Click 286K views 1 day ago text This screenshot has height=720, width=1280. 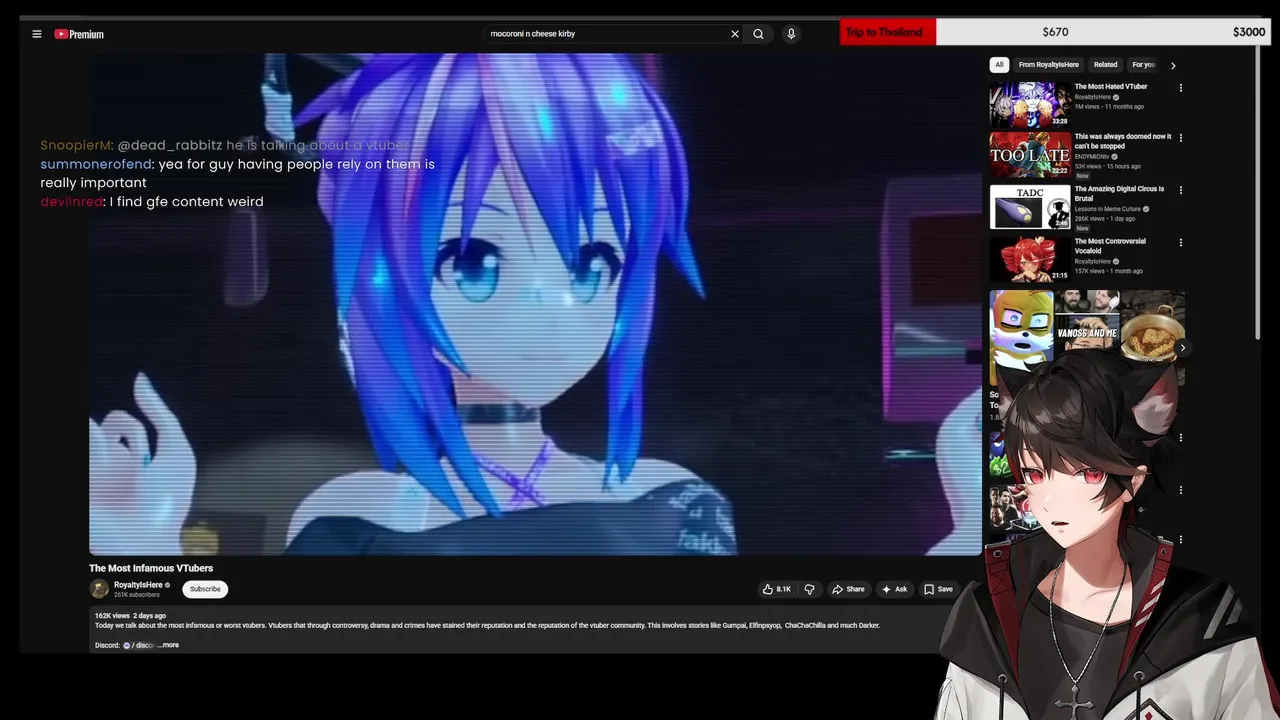[1106, 218]
